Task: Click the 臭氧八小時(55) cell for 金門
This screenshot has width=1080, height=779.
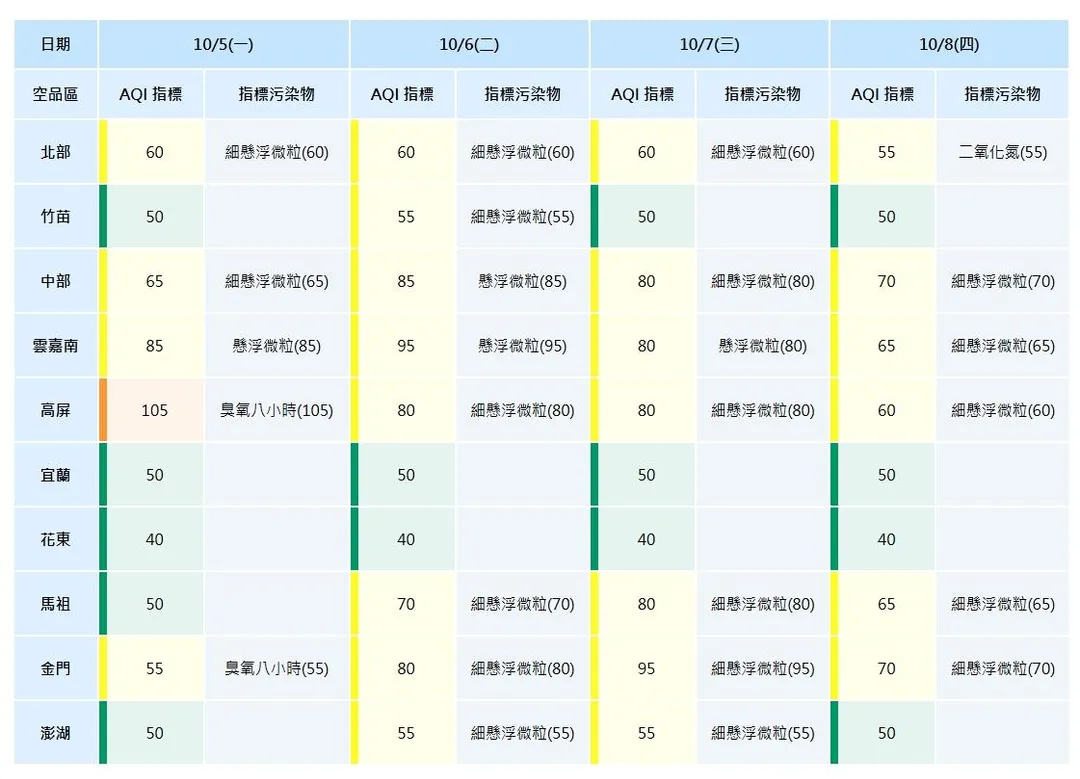Action: pyautogui.click(x=276, y=668)
